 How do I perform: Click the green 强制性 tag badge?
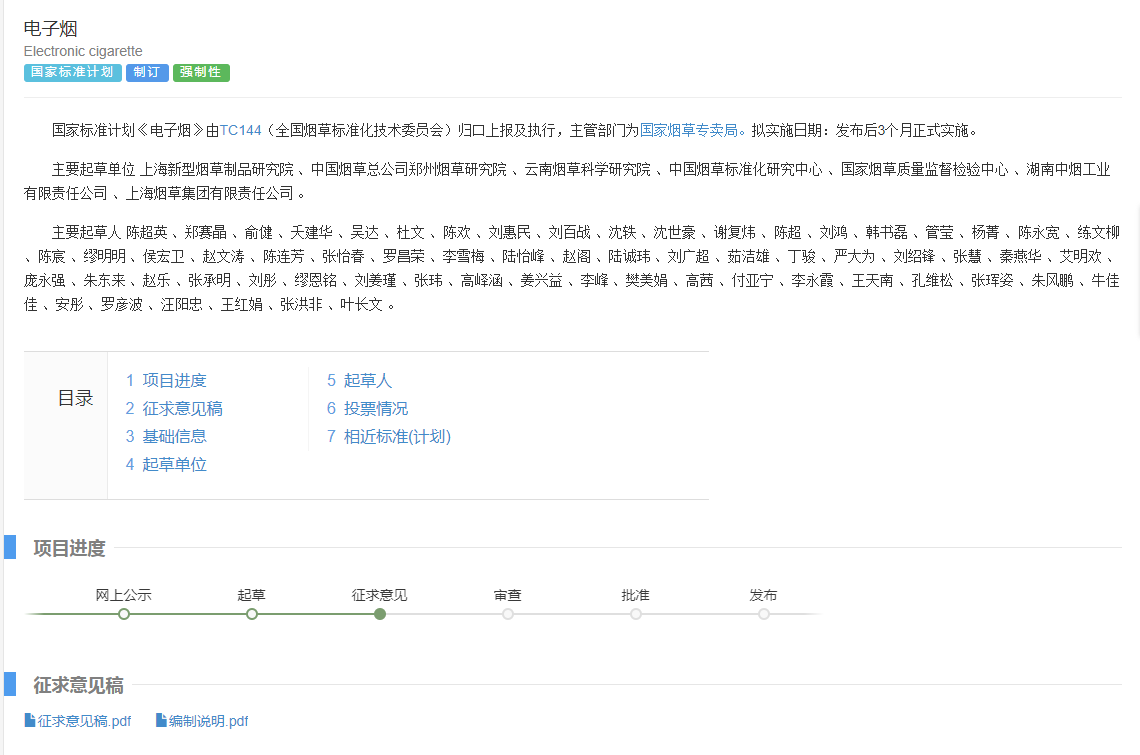[x=201, y=73]
